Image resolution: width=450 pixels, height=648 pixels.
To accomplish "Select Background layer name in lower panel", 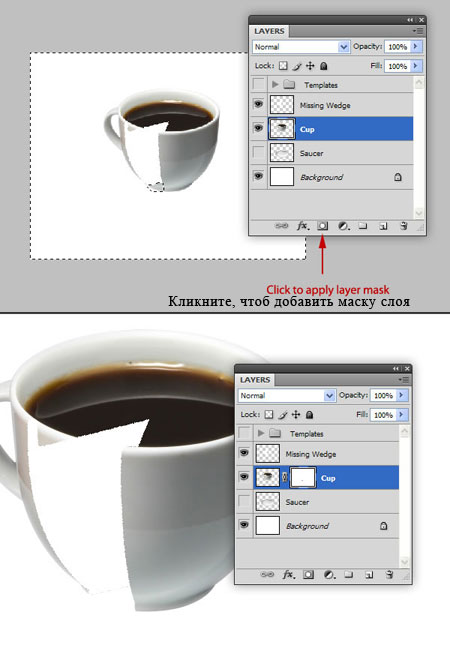I will (x=307, y=526).
